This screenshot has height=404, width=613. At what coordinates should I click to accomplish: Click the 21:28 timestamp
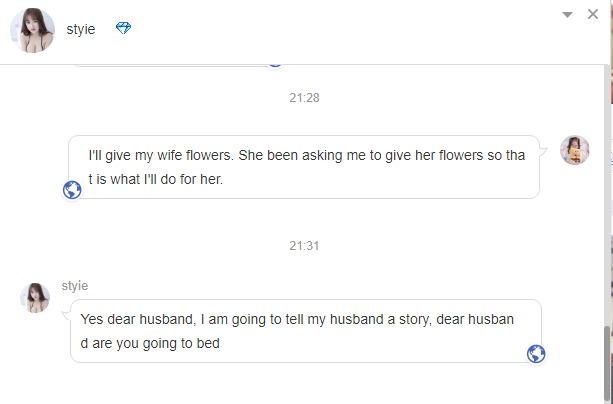[304, 98]
